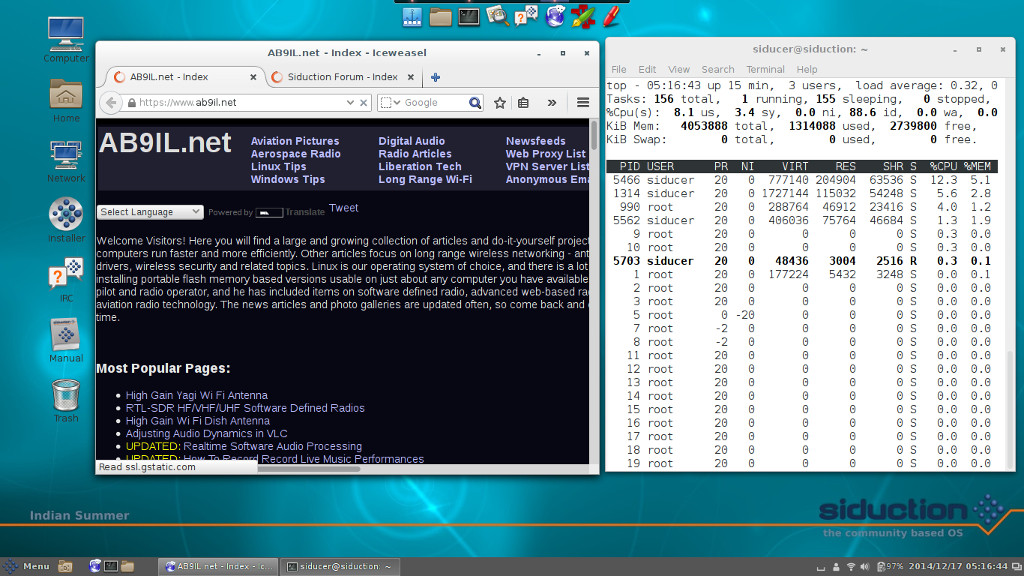Open the search engine selector dropdown

(x=390, y=103)
